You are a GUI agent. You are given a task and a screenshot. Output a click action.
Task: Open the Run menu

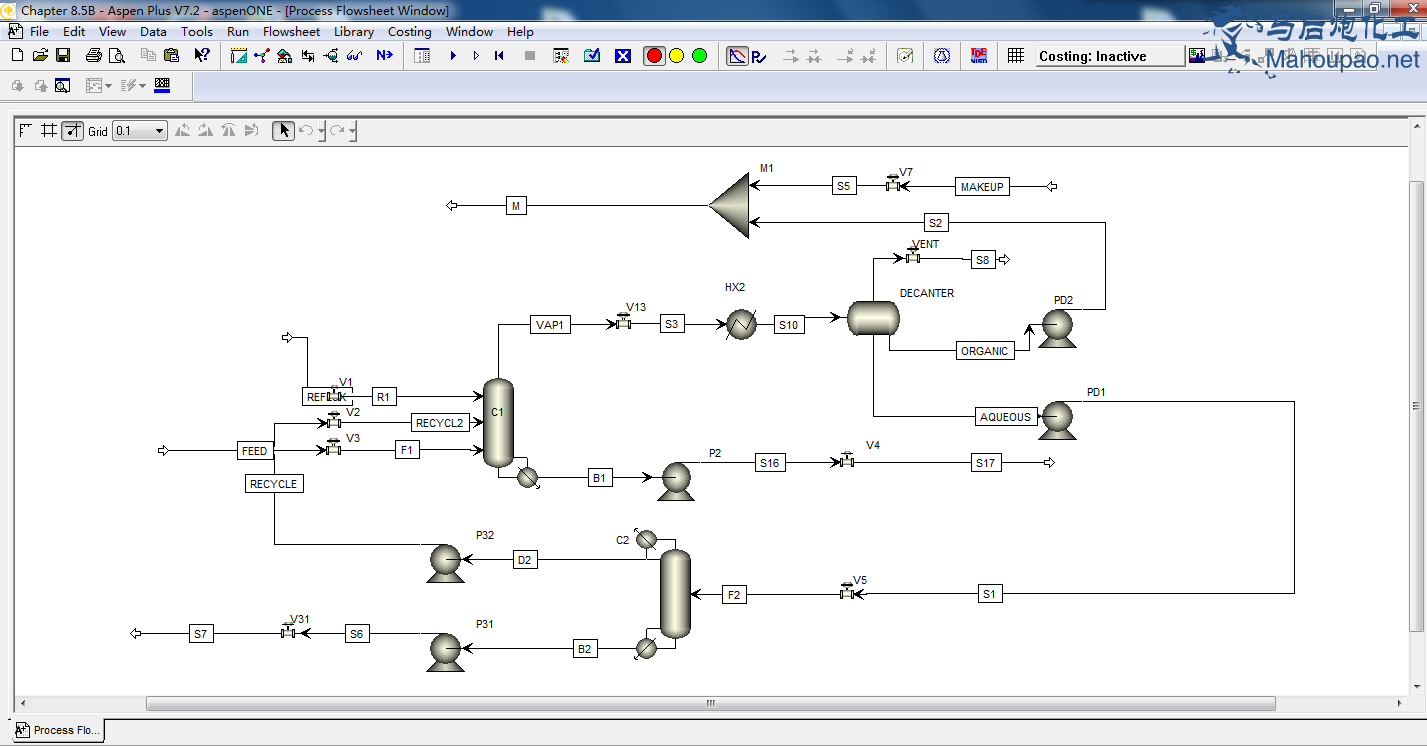pyautogui.click(x=238, y=31)
